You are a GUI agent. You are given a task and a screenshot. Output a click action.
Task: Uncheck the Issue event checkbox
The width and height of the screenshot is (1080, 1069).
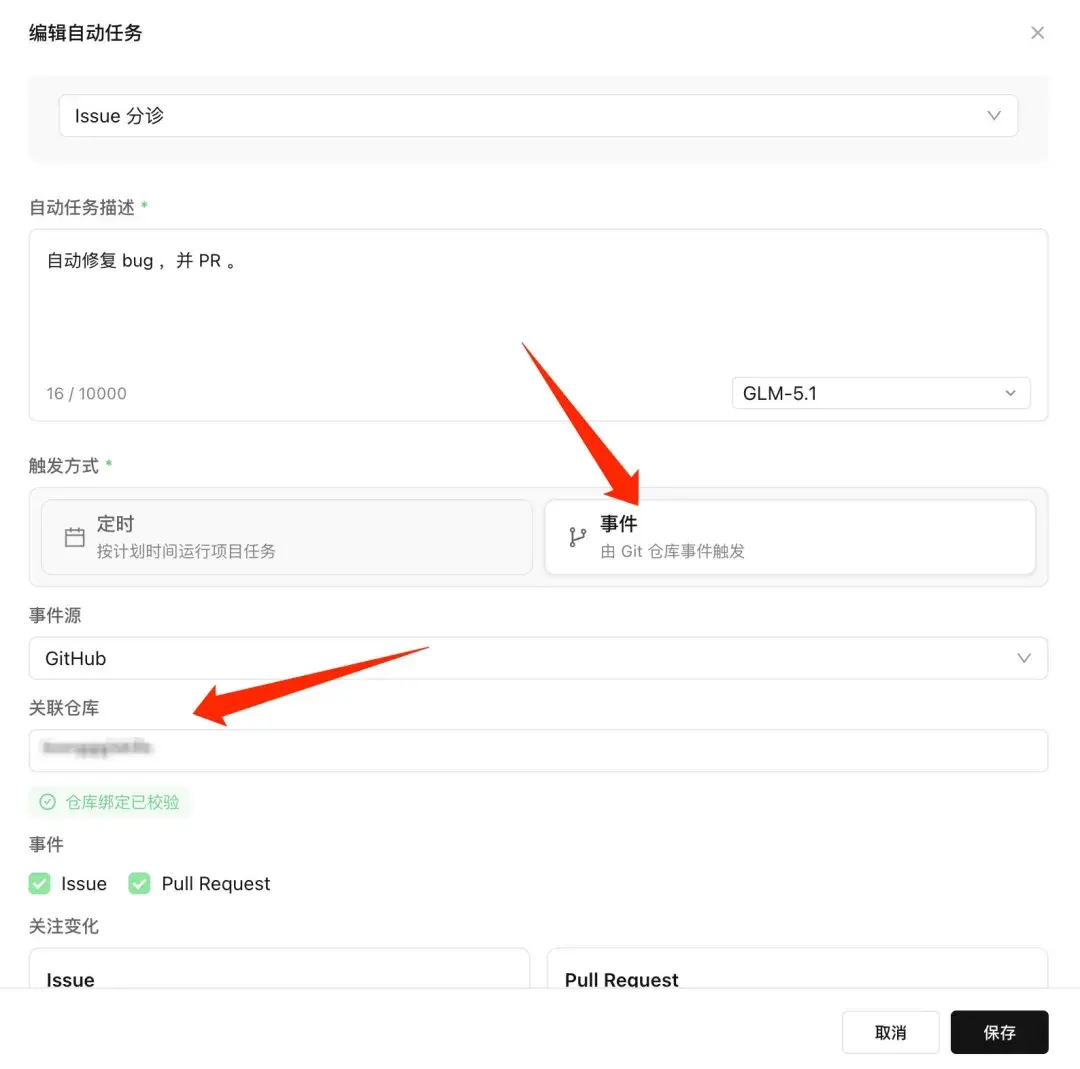pos(39,883)
